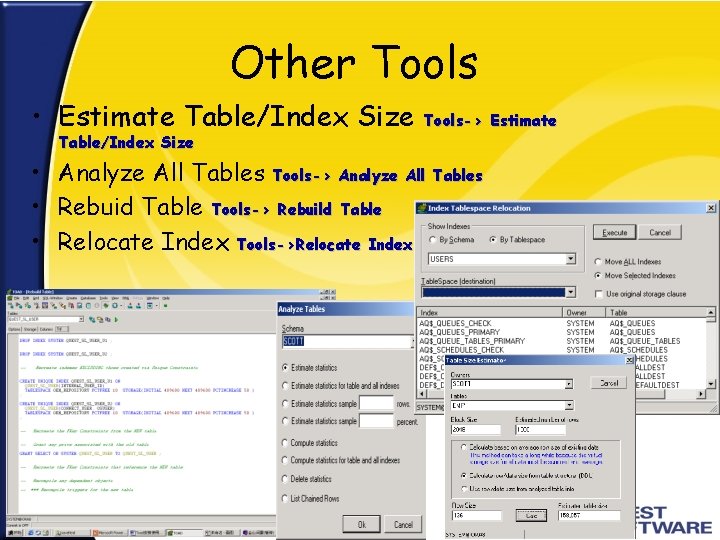Close the Table Size Estimator dialog
720x540 pixels.
pos(630,360)
